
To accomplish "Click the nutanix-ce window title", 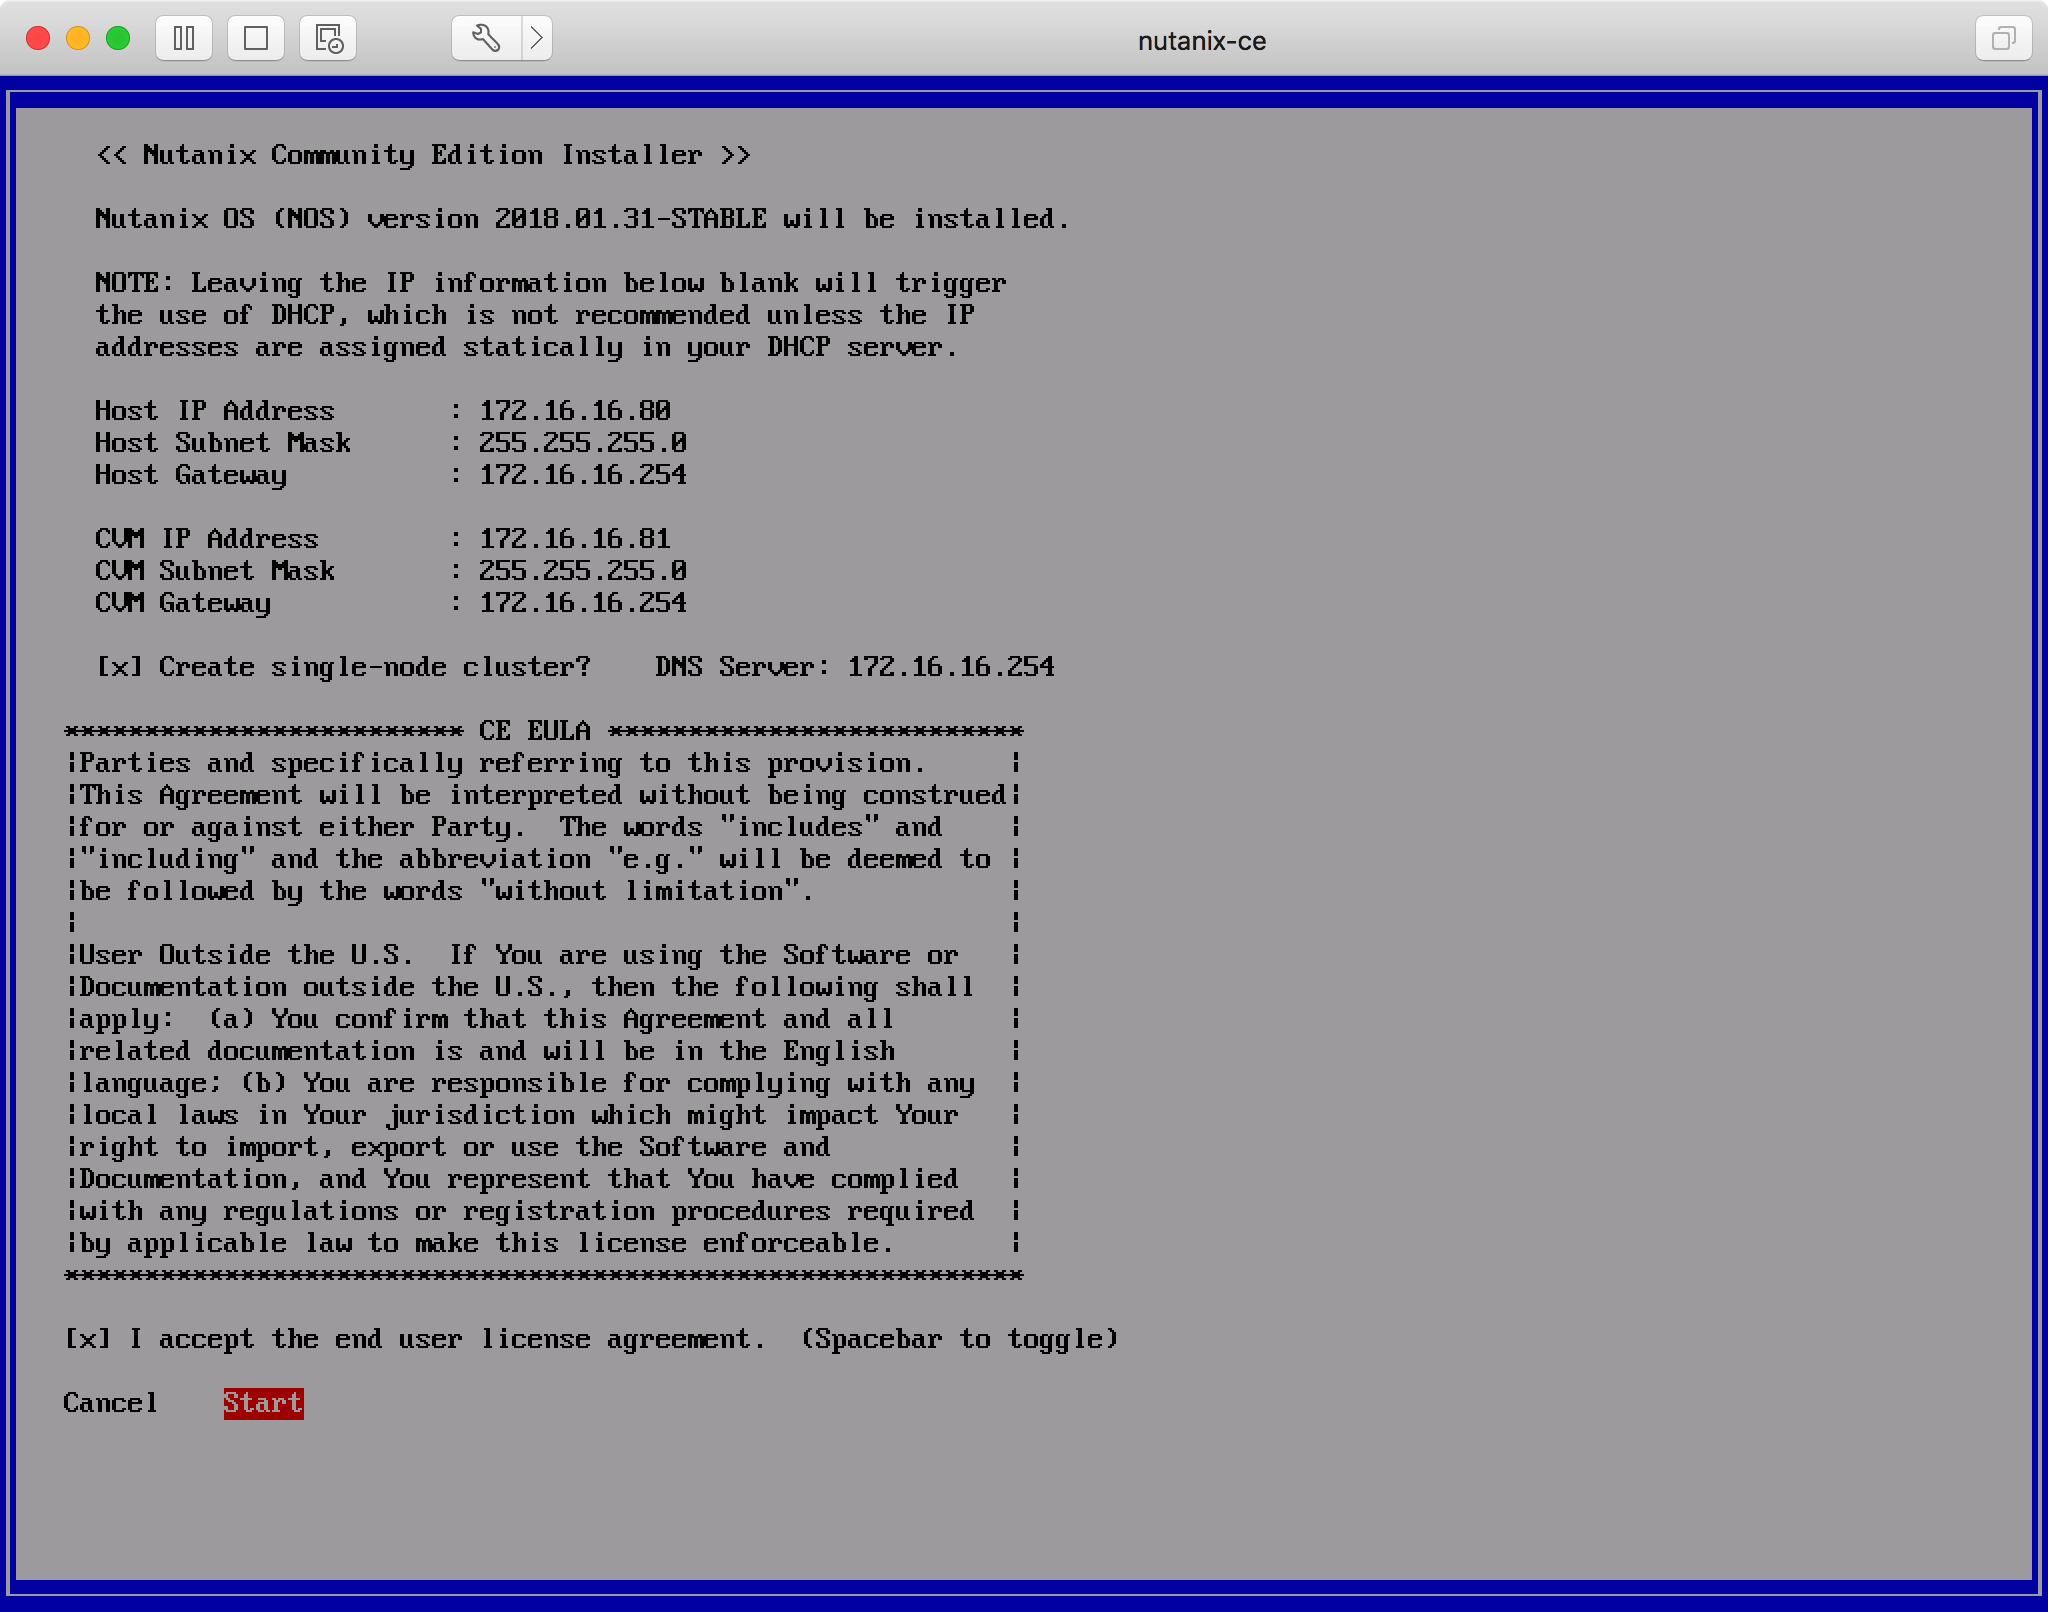I will coord(1202,41).
